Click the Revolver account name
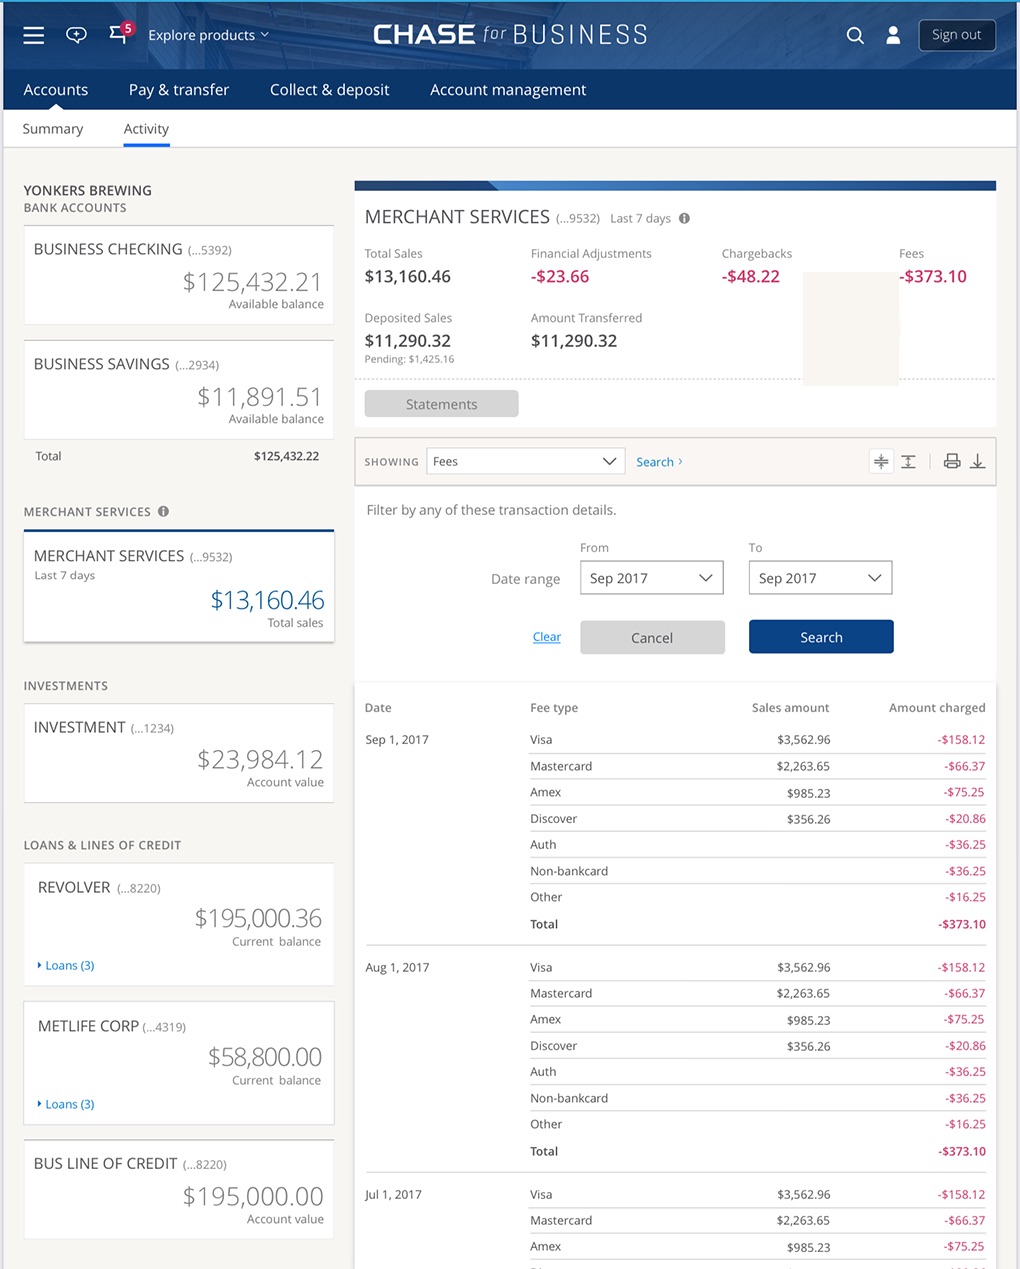 point(74,887)
